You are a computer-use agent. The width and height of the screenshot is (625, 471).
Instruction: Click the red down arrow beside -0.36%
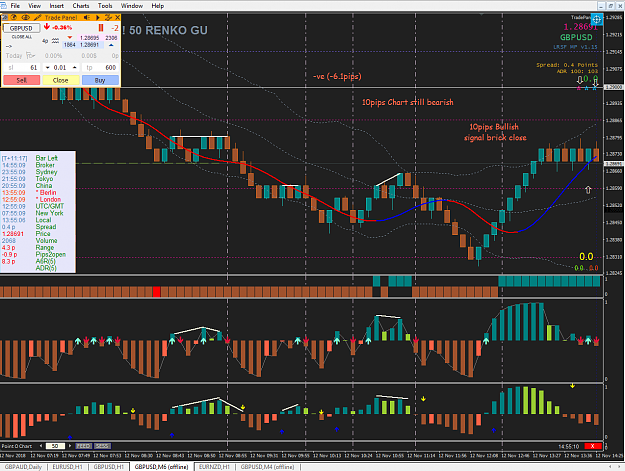click(47, 27)
